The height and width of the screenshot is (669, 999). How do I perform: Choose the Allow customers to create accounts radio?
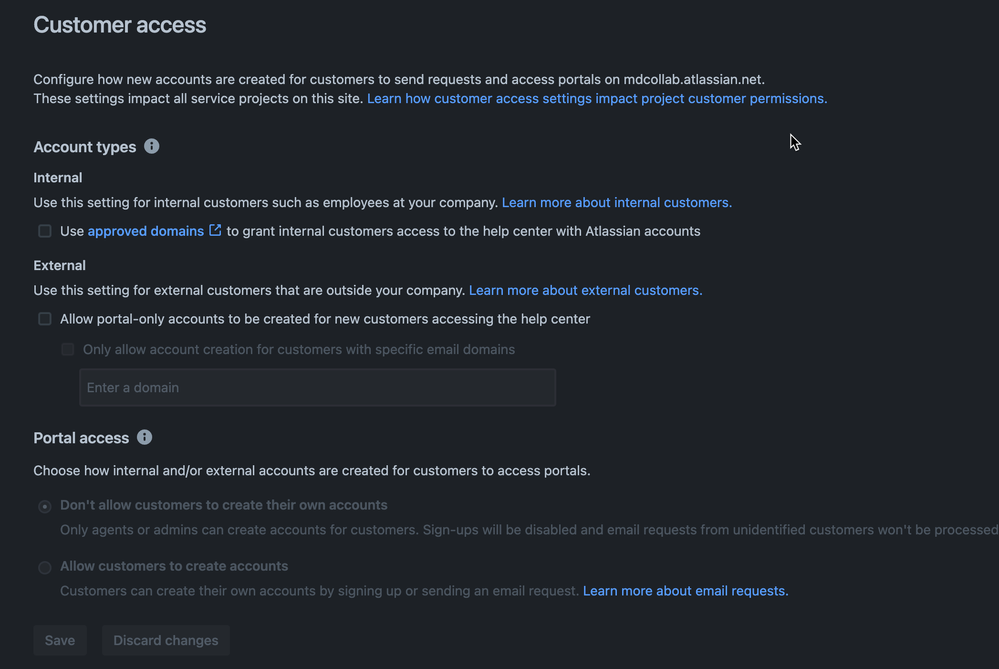(45, 568)
